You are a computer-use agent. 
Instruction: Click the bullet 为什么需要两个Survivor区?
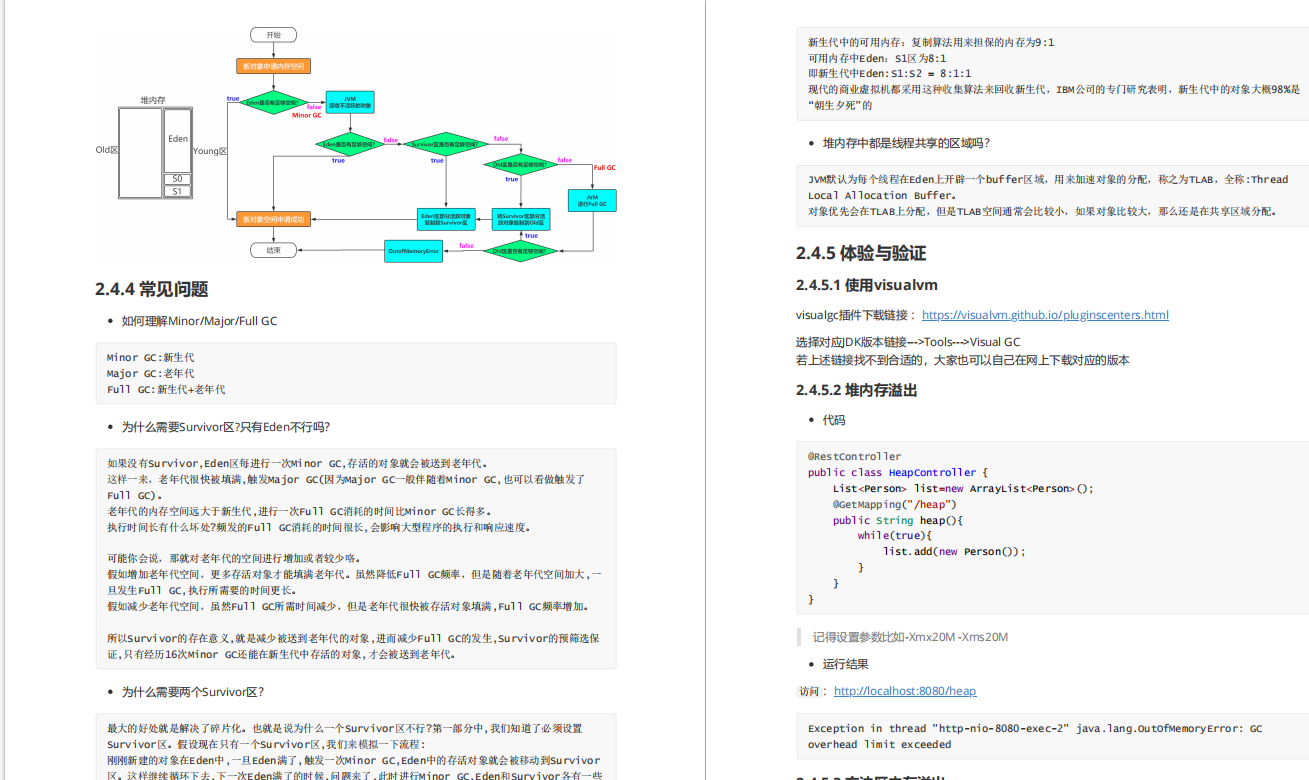[193, 692]
